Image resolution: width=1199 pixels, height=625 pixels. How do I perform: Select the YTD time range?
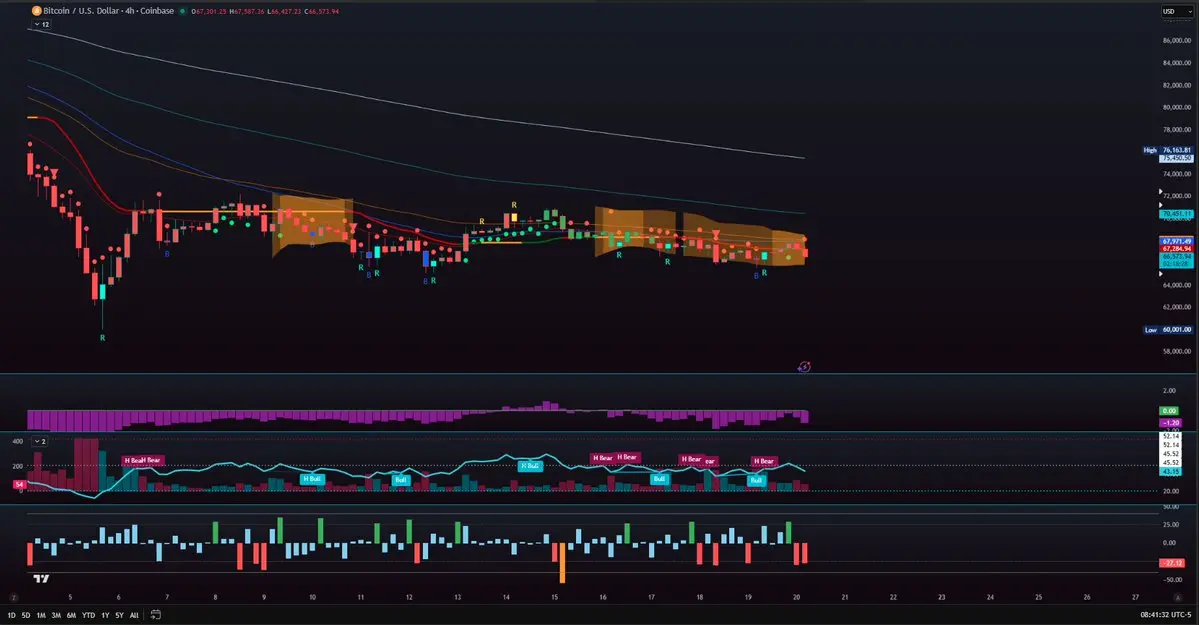89,615
